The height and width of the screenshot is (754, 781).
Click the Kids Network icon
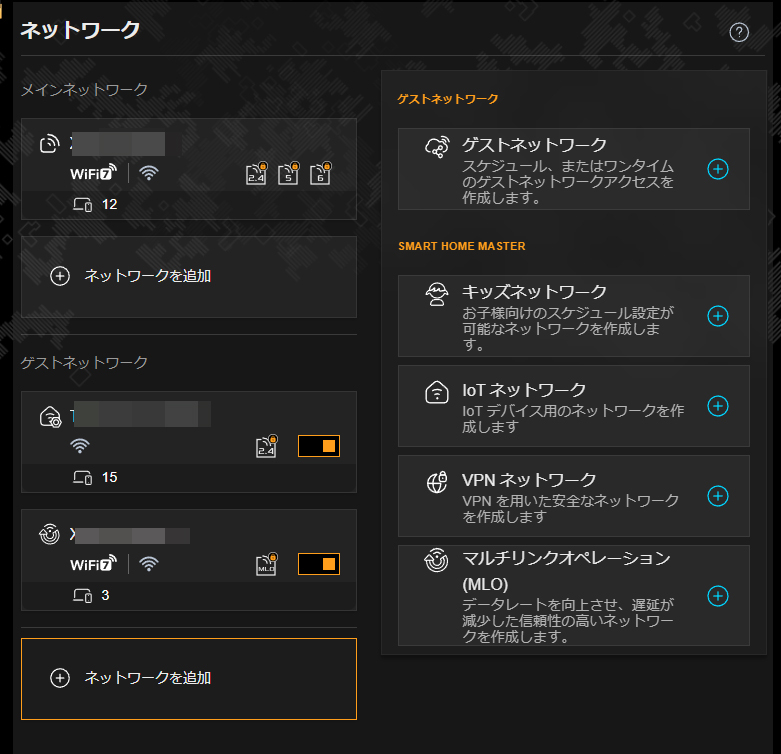tap(437, 293)
